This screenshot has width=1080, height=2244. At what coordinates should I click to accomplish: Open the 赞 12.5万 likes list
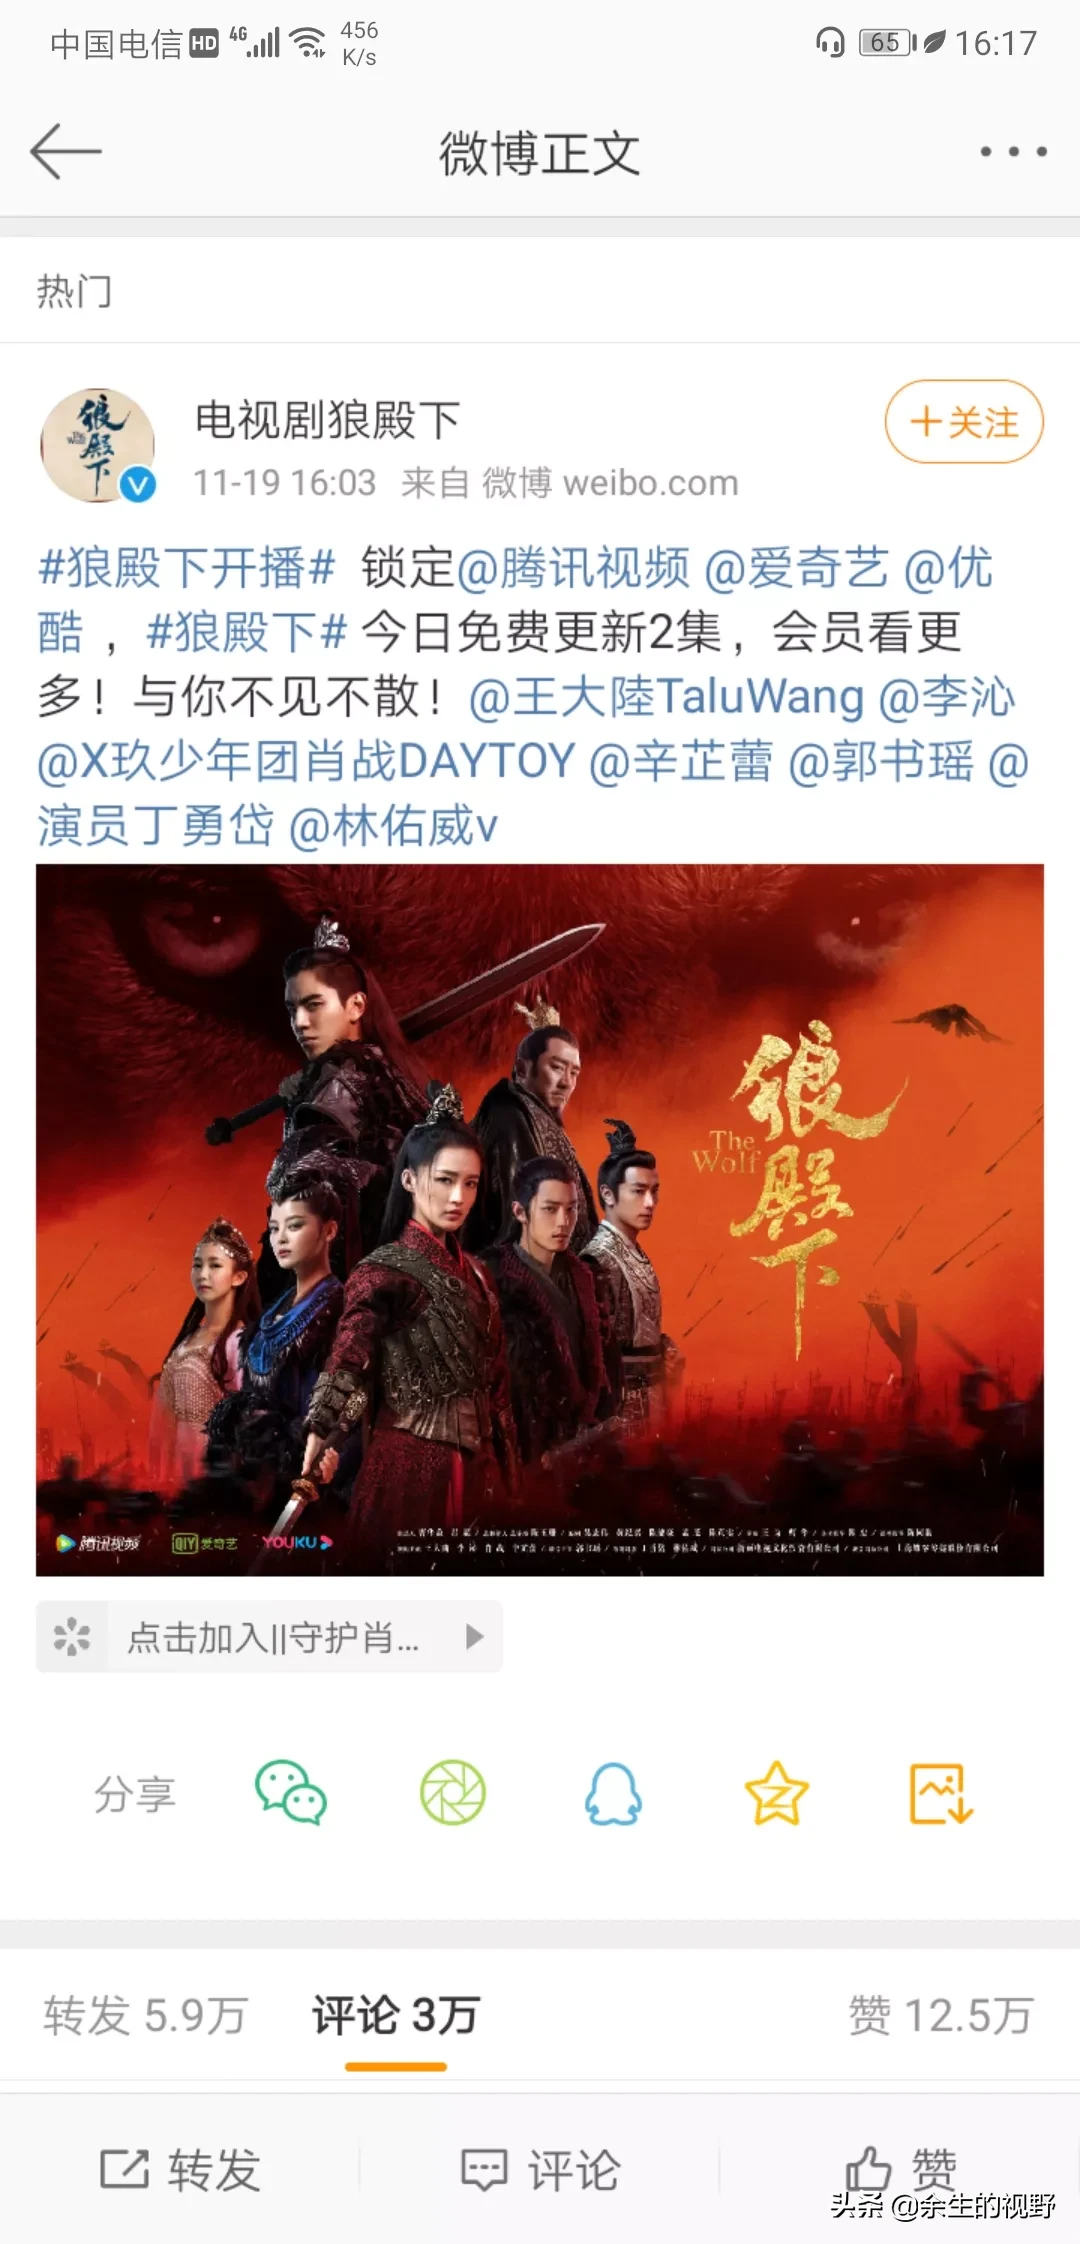pos(940,2014)
